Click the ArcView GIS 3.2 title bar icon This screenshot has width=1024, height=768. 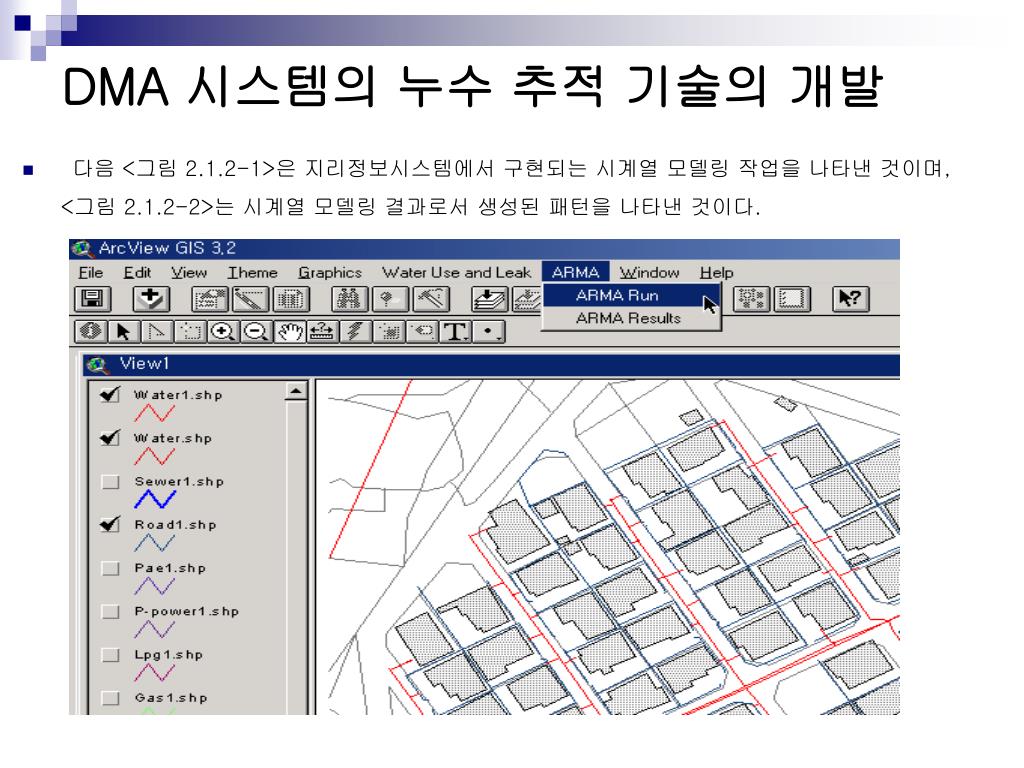click(x=82, y=249)
